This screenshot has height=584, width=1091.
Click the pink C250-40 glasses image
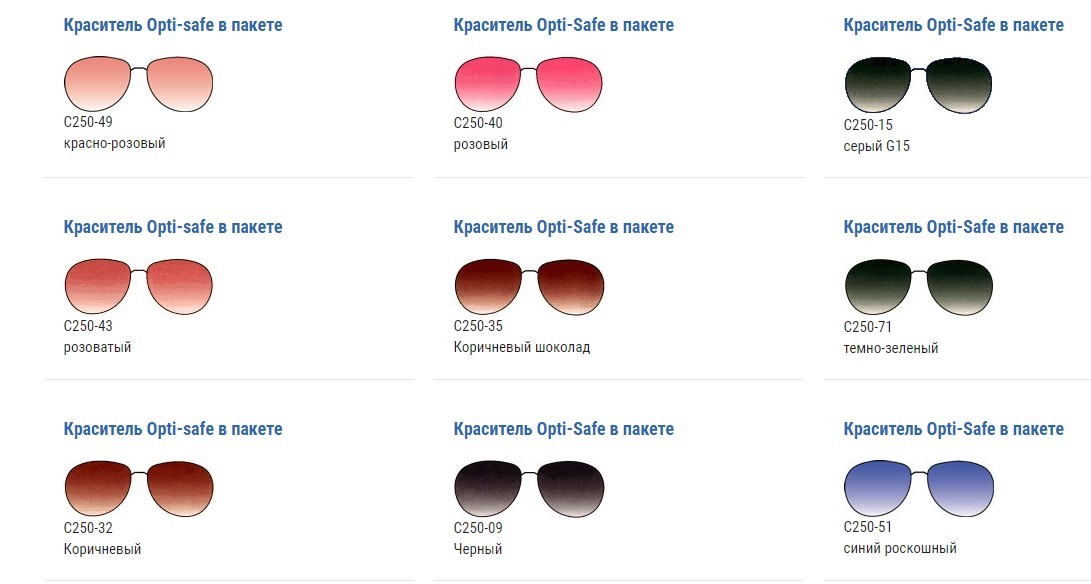point(528,84)
